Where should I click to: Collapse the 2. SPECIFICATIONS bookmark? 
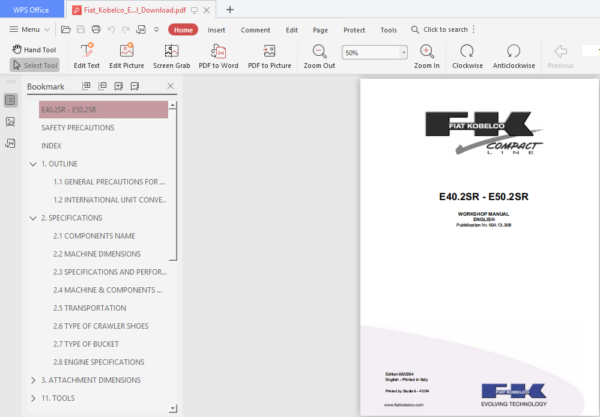[x=33, y=218]
